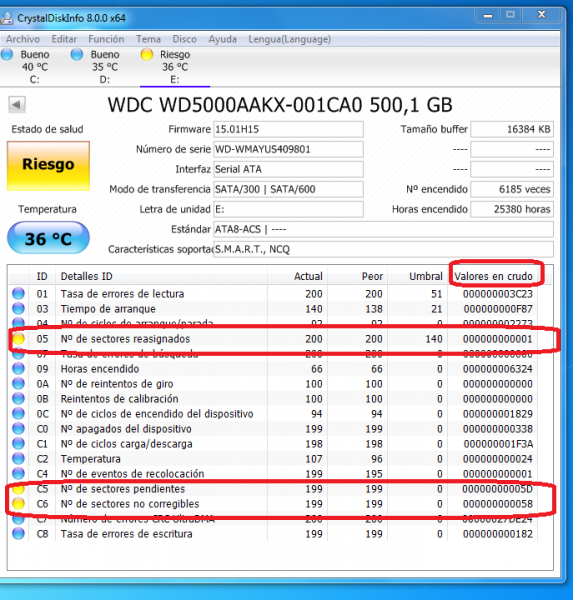
Task: Click yellow status orb for sectores reasignados
Action: (18, 339)
